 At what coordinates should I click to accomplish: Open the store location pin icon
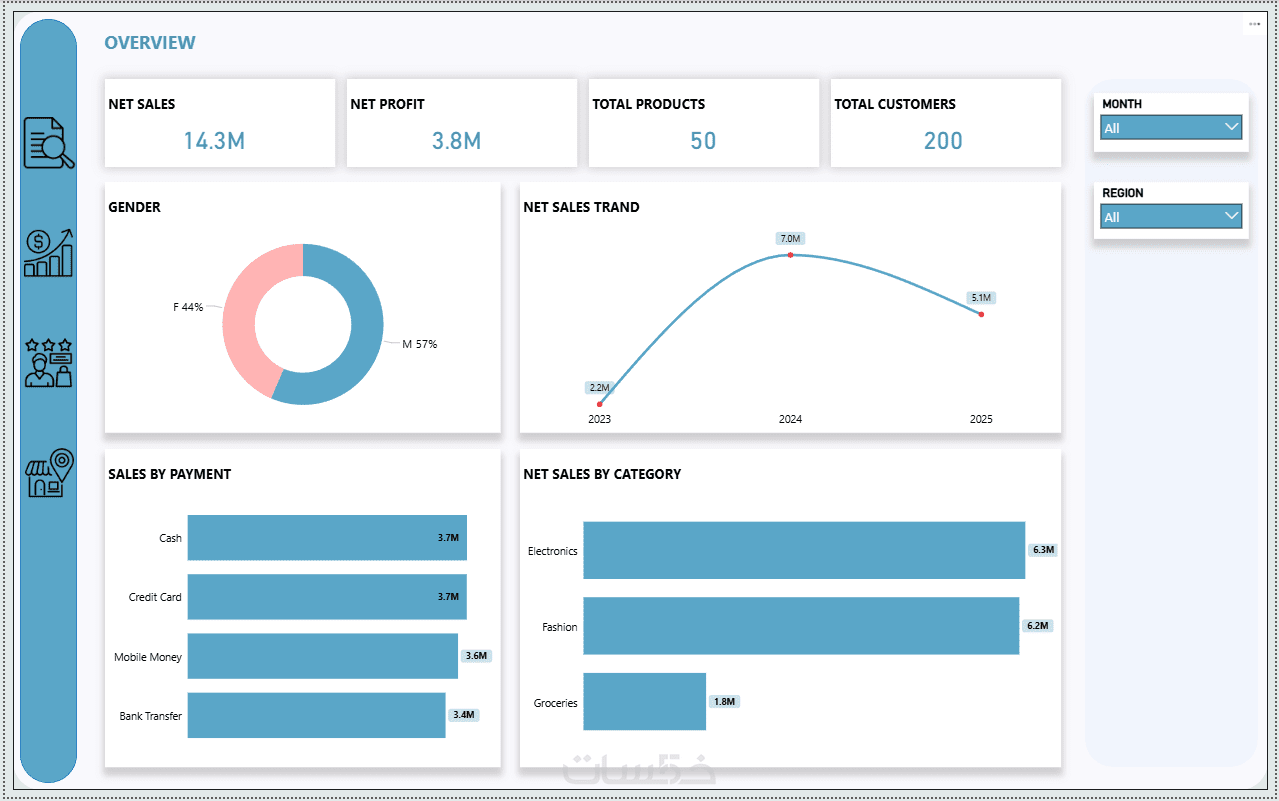click(49, 472)
